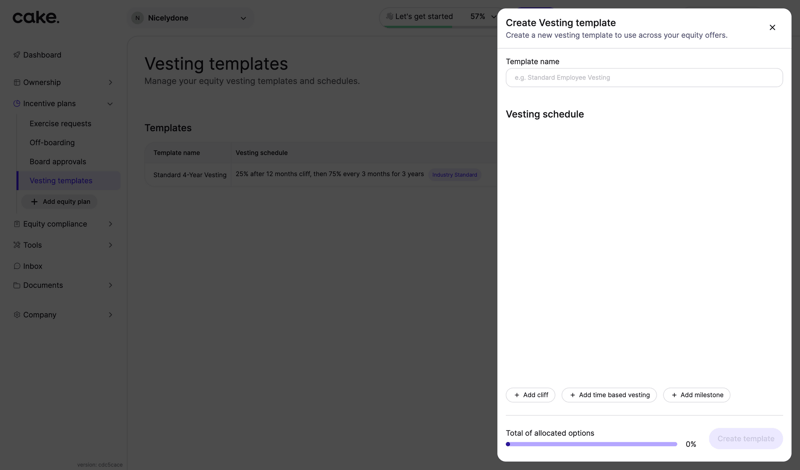The image size is (800, 470).
Task: Click the Equity compliance icon
Action: pos(17,224)
